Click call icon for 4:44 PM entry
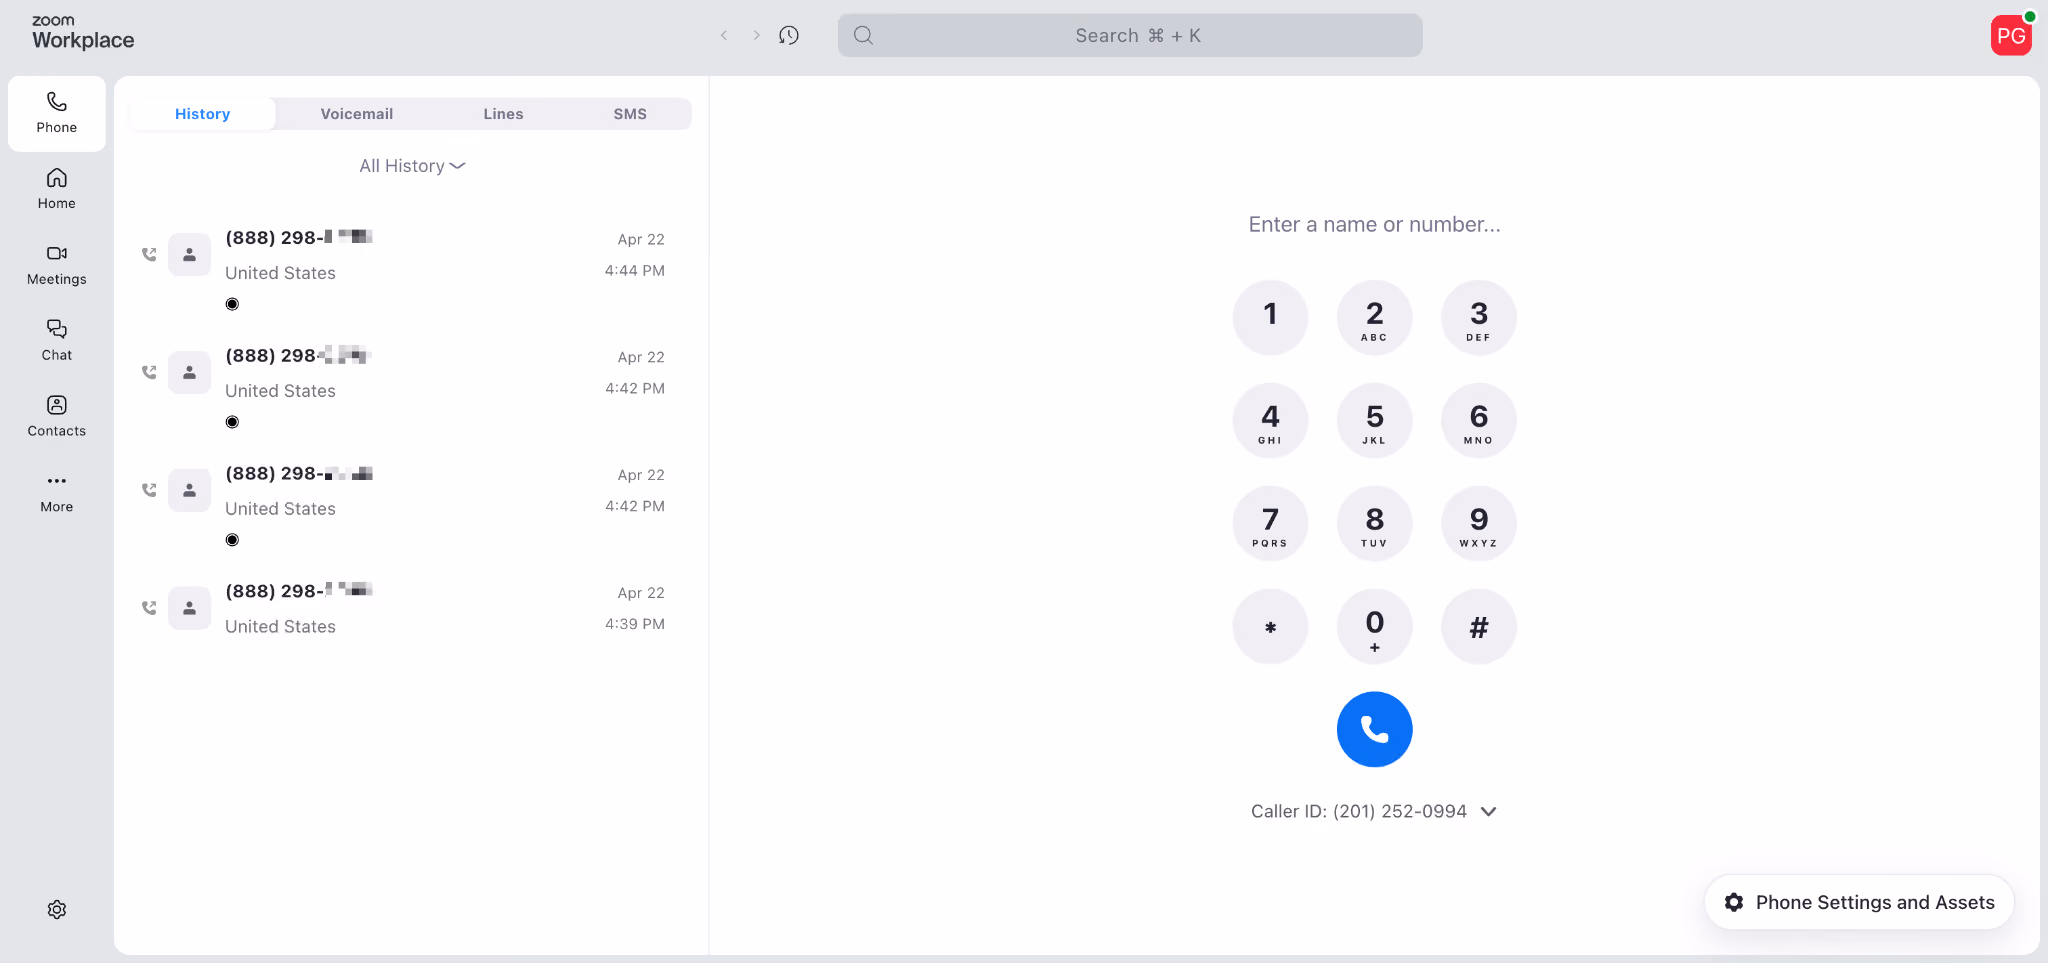2048x963 pixels. click(149, 254)
